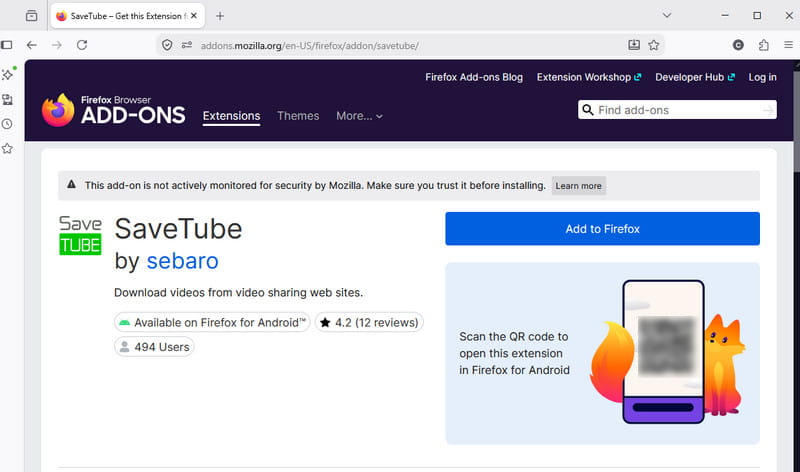Open the Extension Workshop link
This screenshot has width=800, height=472.
[589, 77]
